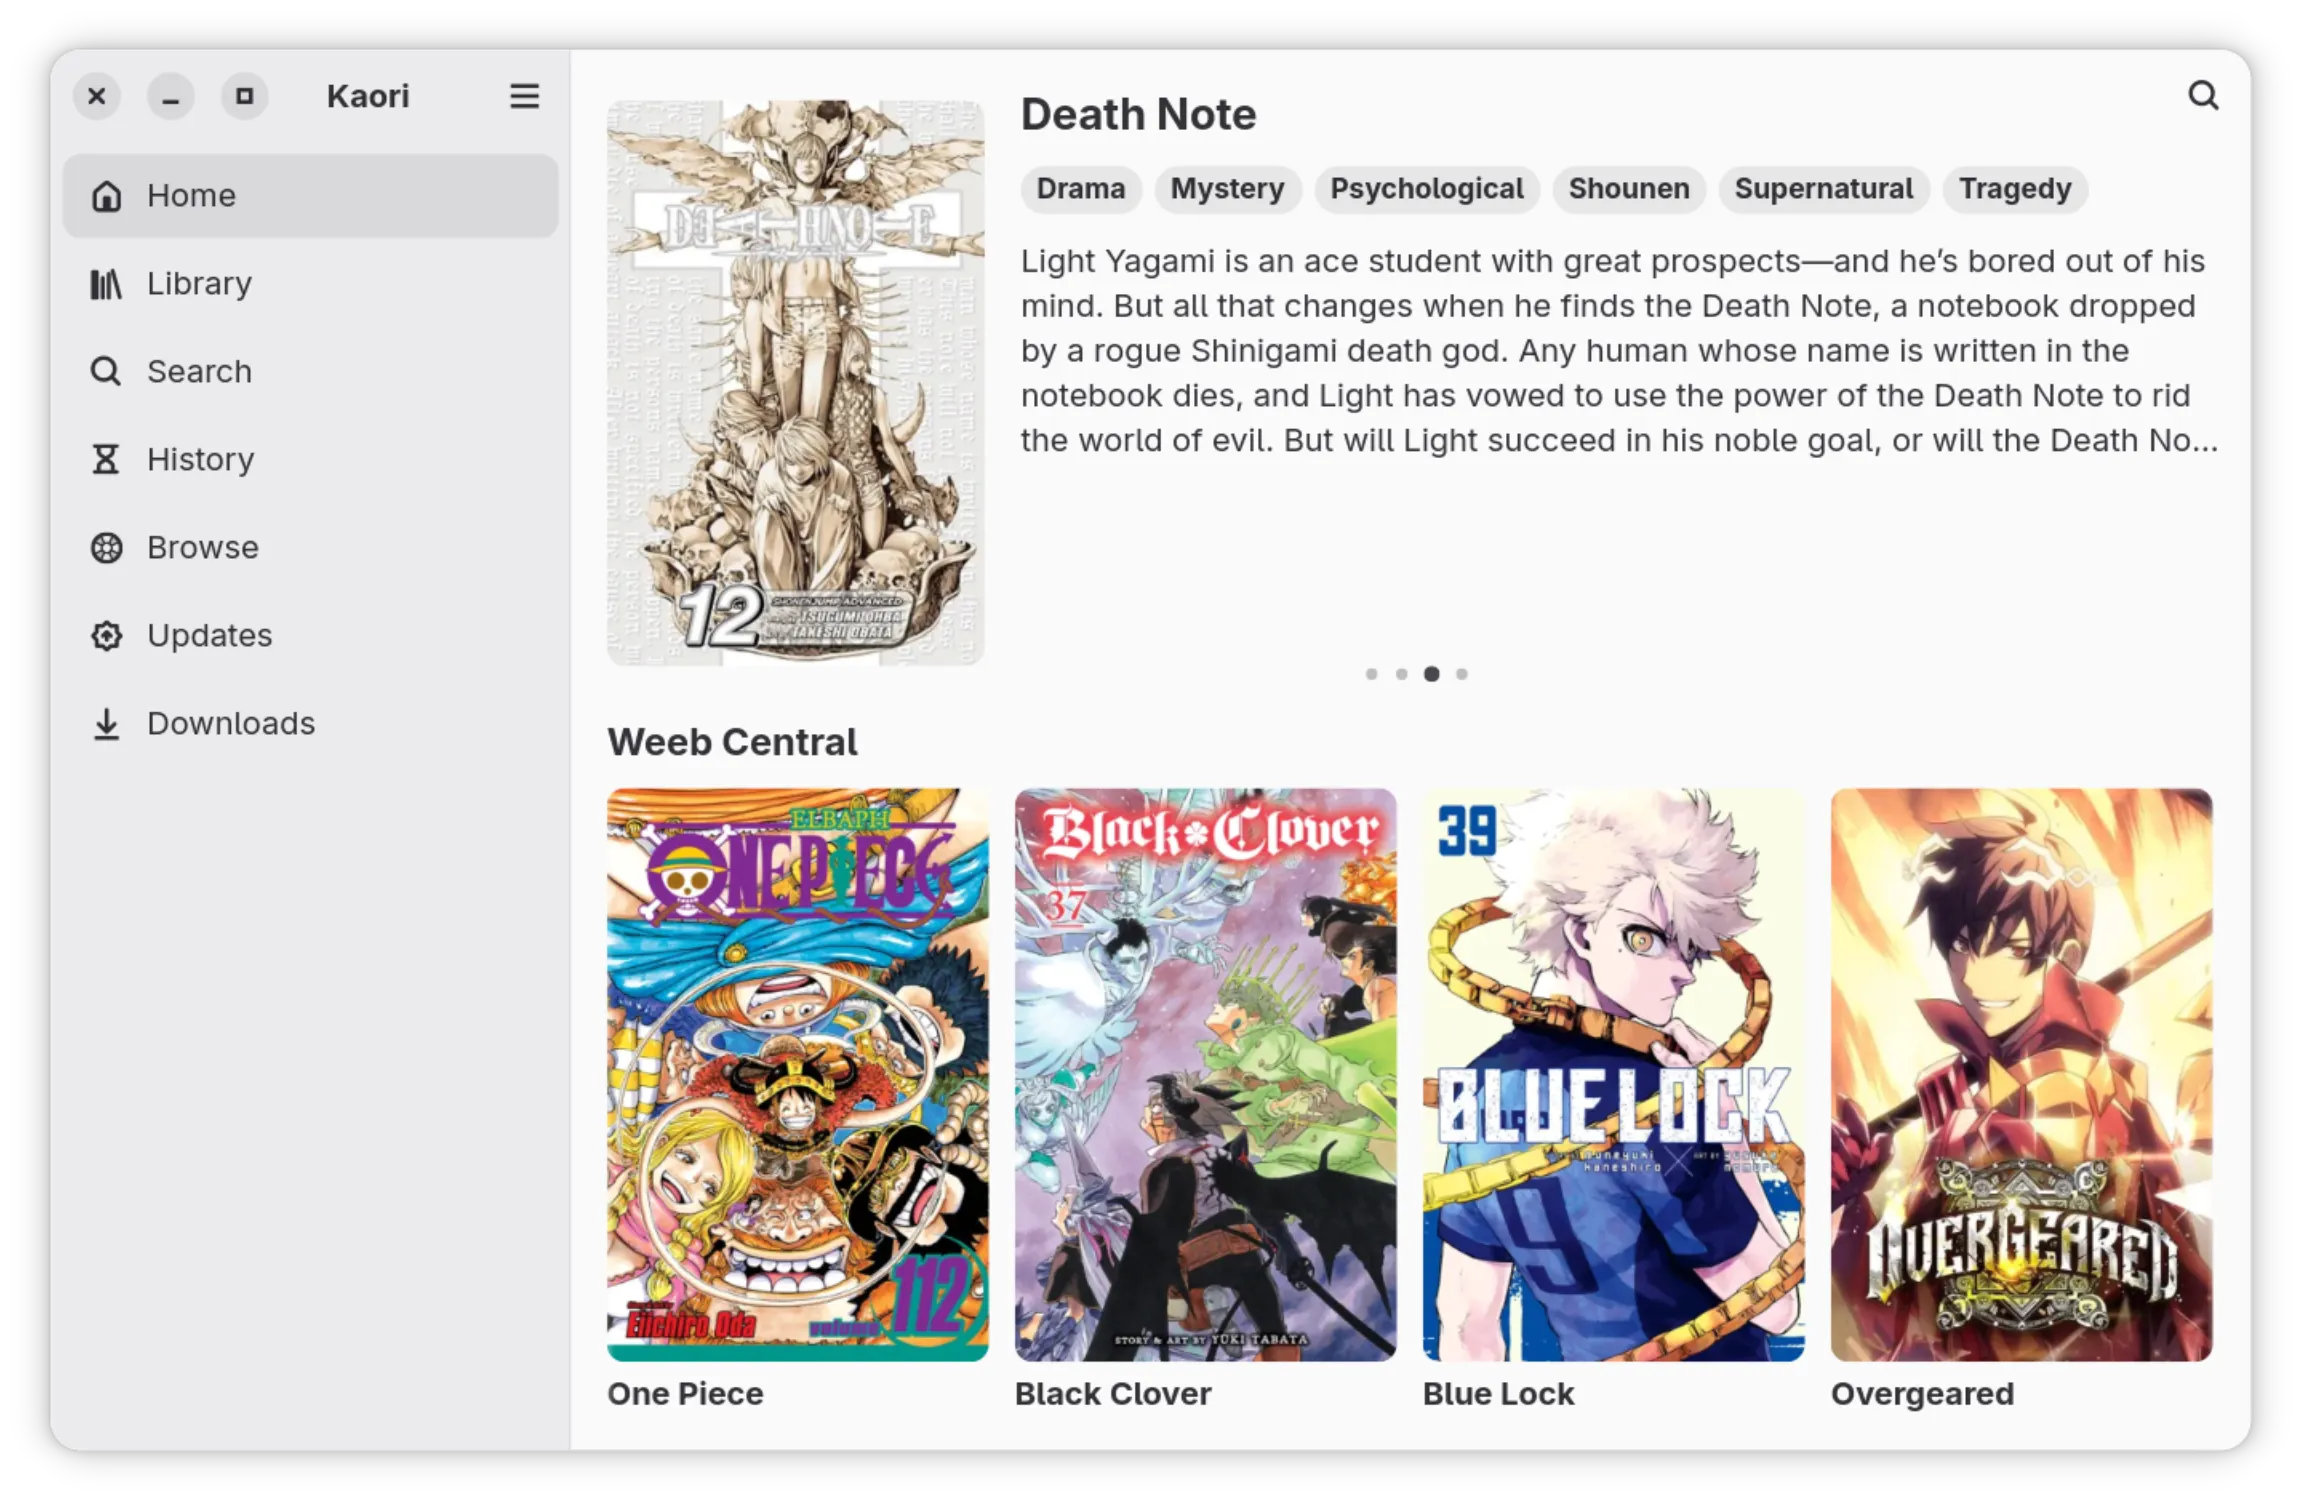Open the Library page label
Screen dimensions: 2300x1500
199,284
